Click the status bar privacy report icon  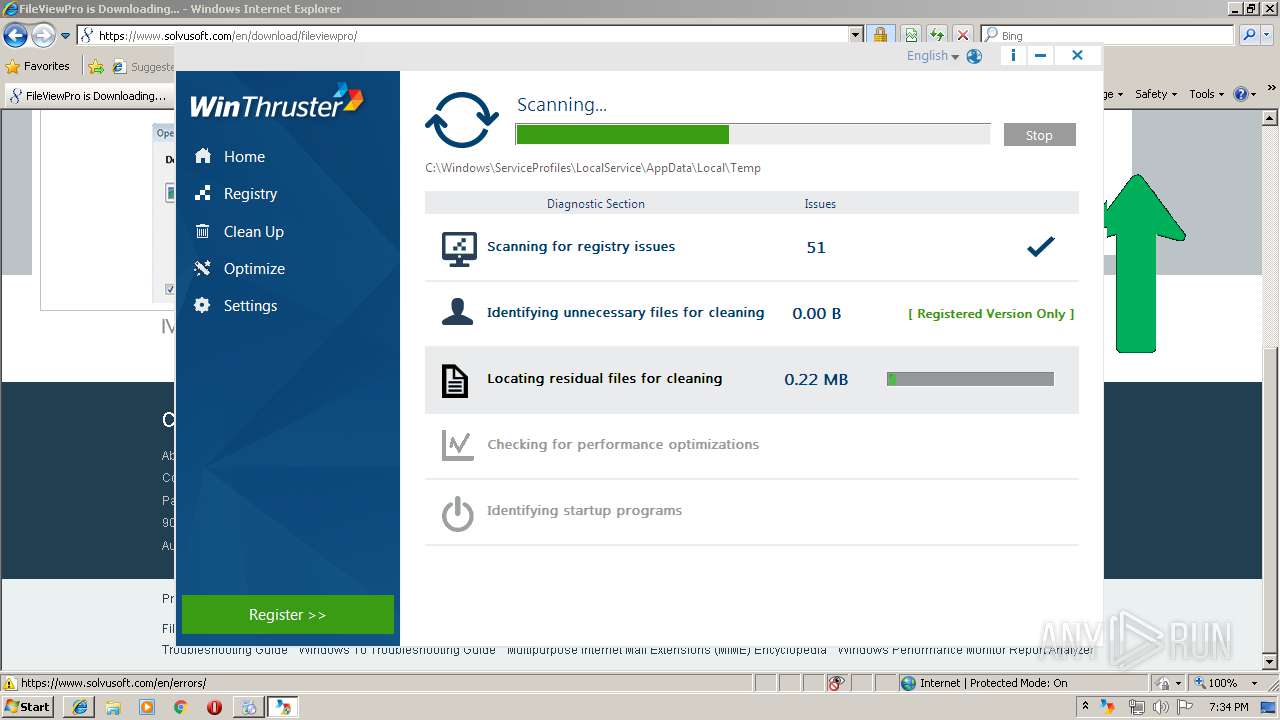(837, 683)
